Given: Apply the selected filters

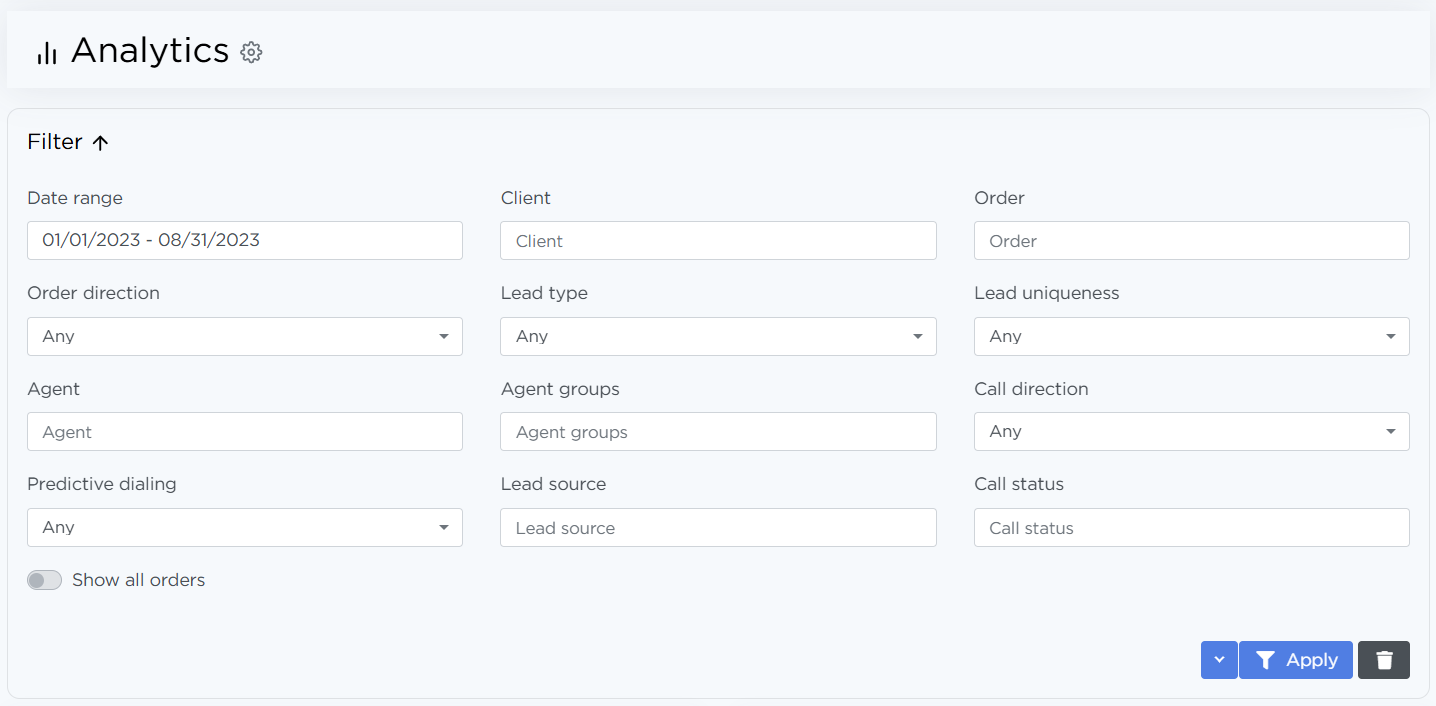Looking at the screenshot, I should pyautogui.click(x=1295, y=660).
